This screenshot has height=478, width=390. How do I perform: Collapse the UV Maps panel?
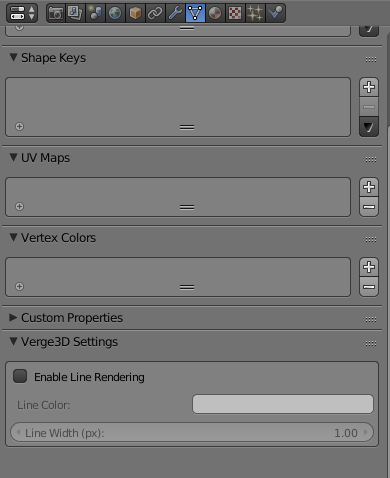(x=13, y=157)
